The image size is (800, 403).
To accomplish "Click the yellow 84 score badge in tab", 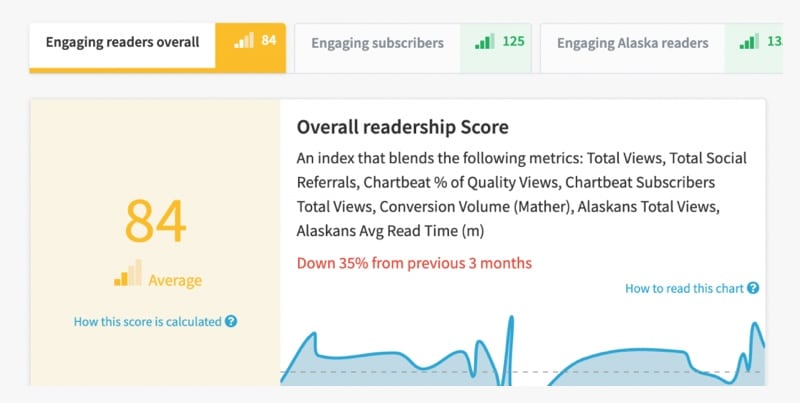I will coord(251,45).
